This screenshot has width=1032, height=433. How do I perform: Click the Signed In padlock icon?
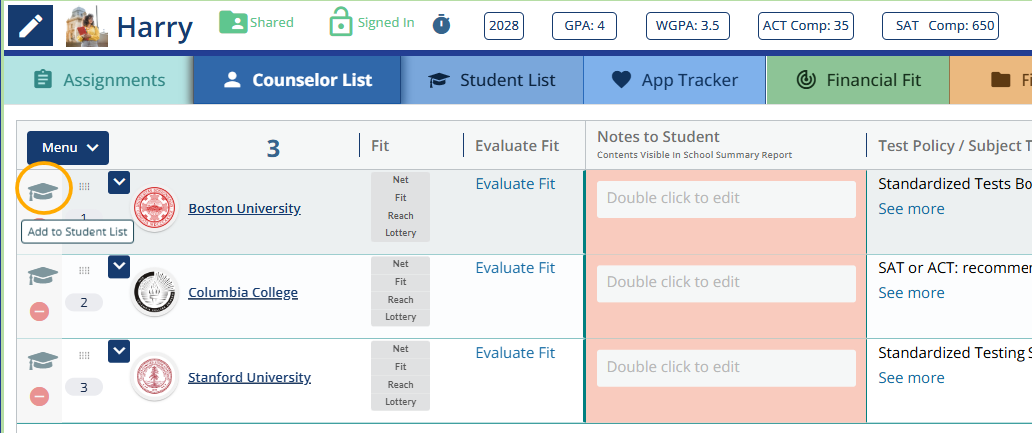pyautogui.click(x=341, y=23)
